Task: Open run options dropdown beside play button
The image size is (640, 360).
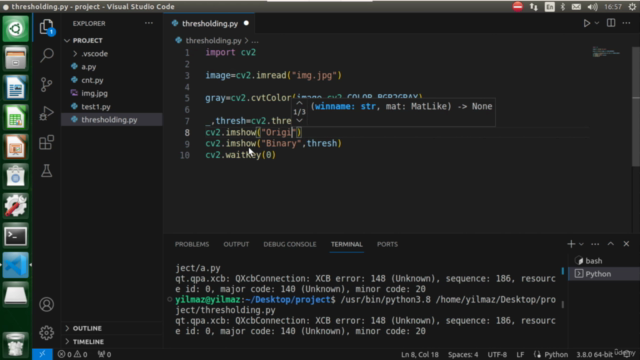Action: [x=597, y=23]
